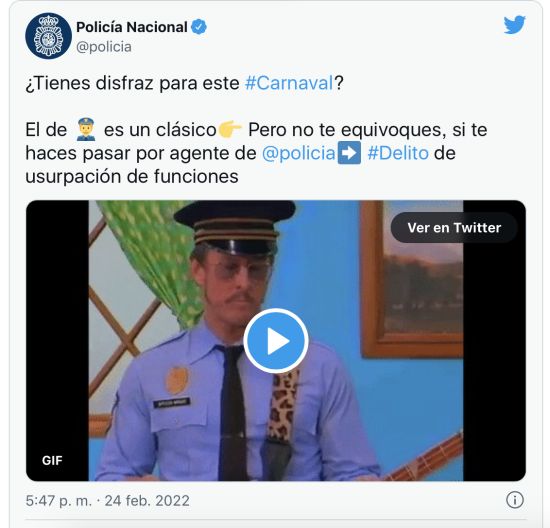The image size is (550, 528).
Task: Open the @policia mention in tweet text
Action: [299, 153]
